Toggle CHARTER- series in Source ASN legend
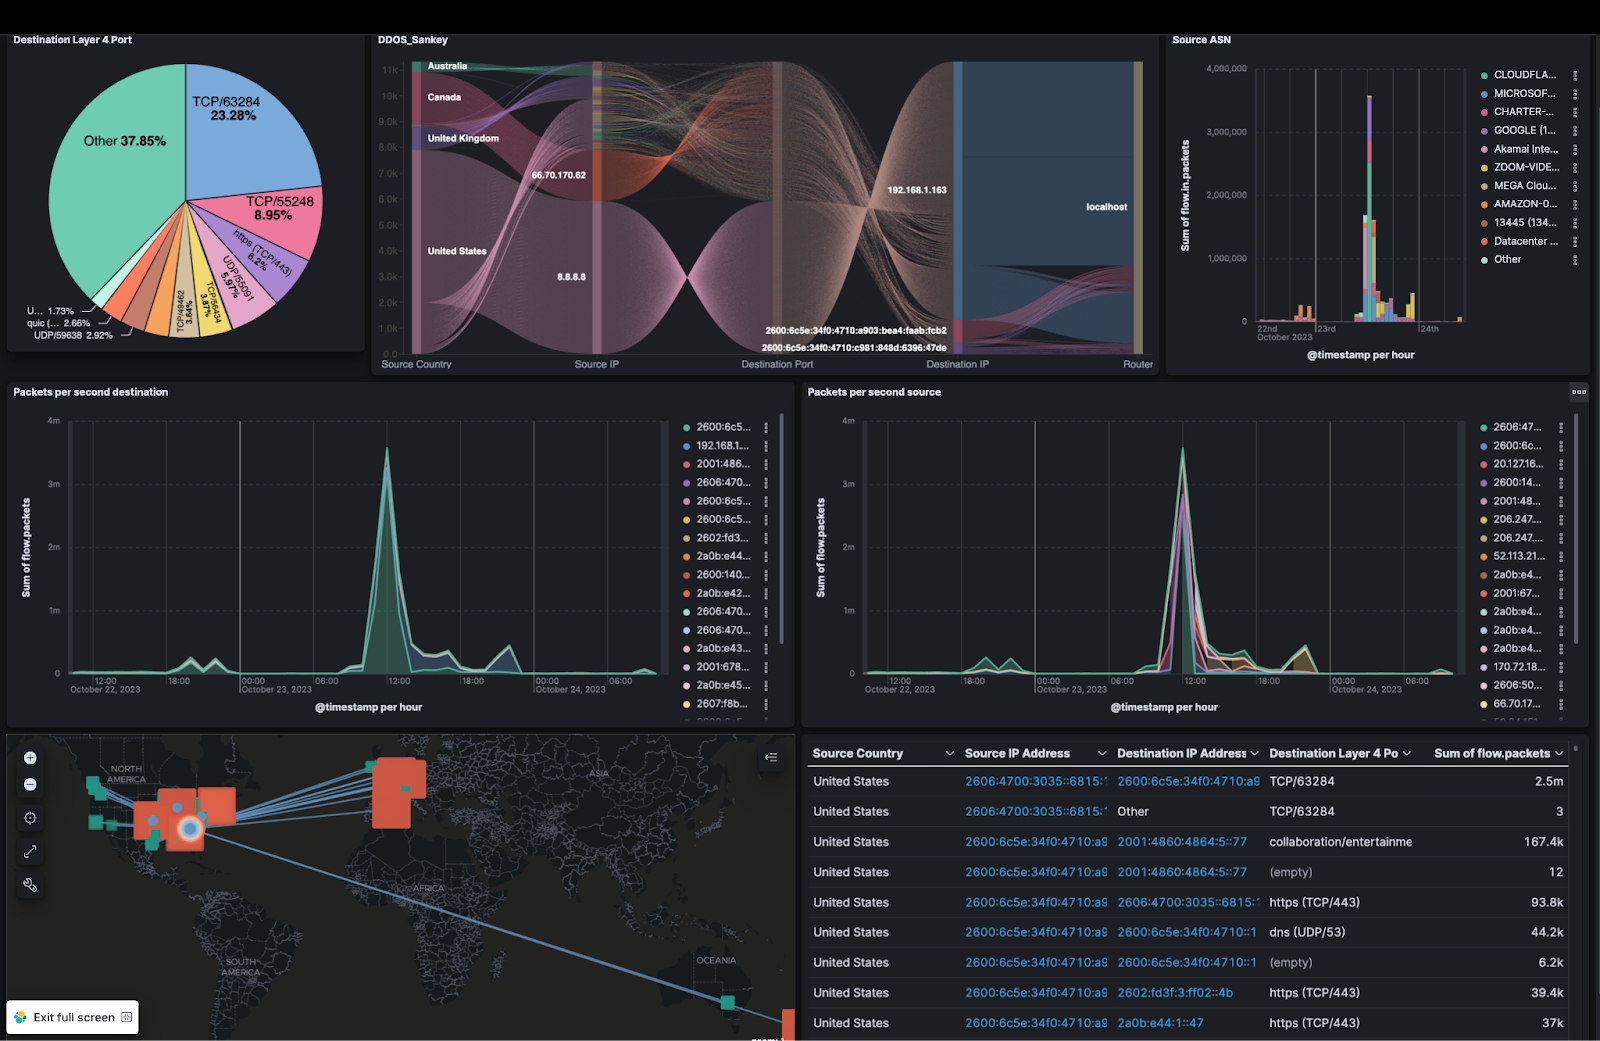The image size is (1600, 1041). pyautogui.click(x=1524, y=112)
